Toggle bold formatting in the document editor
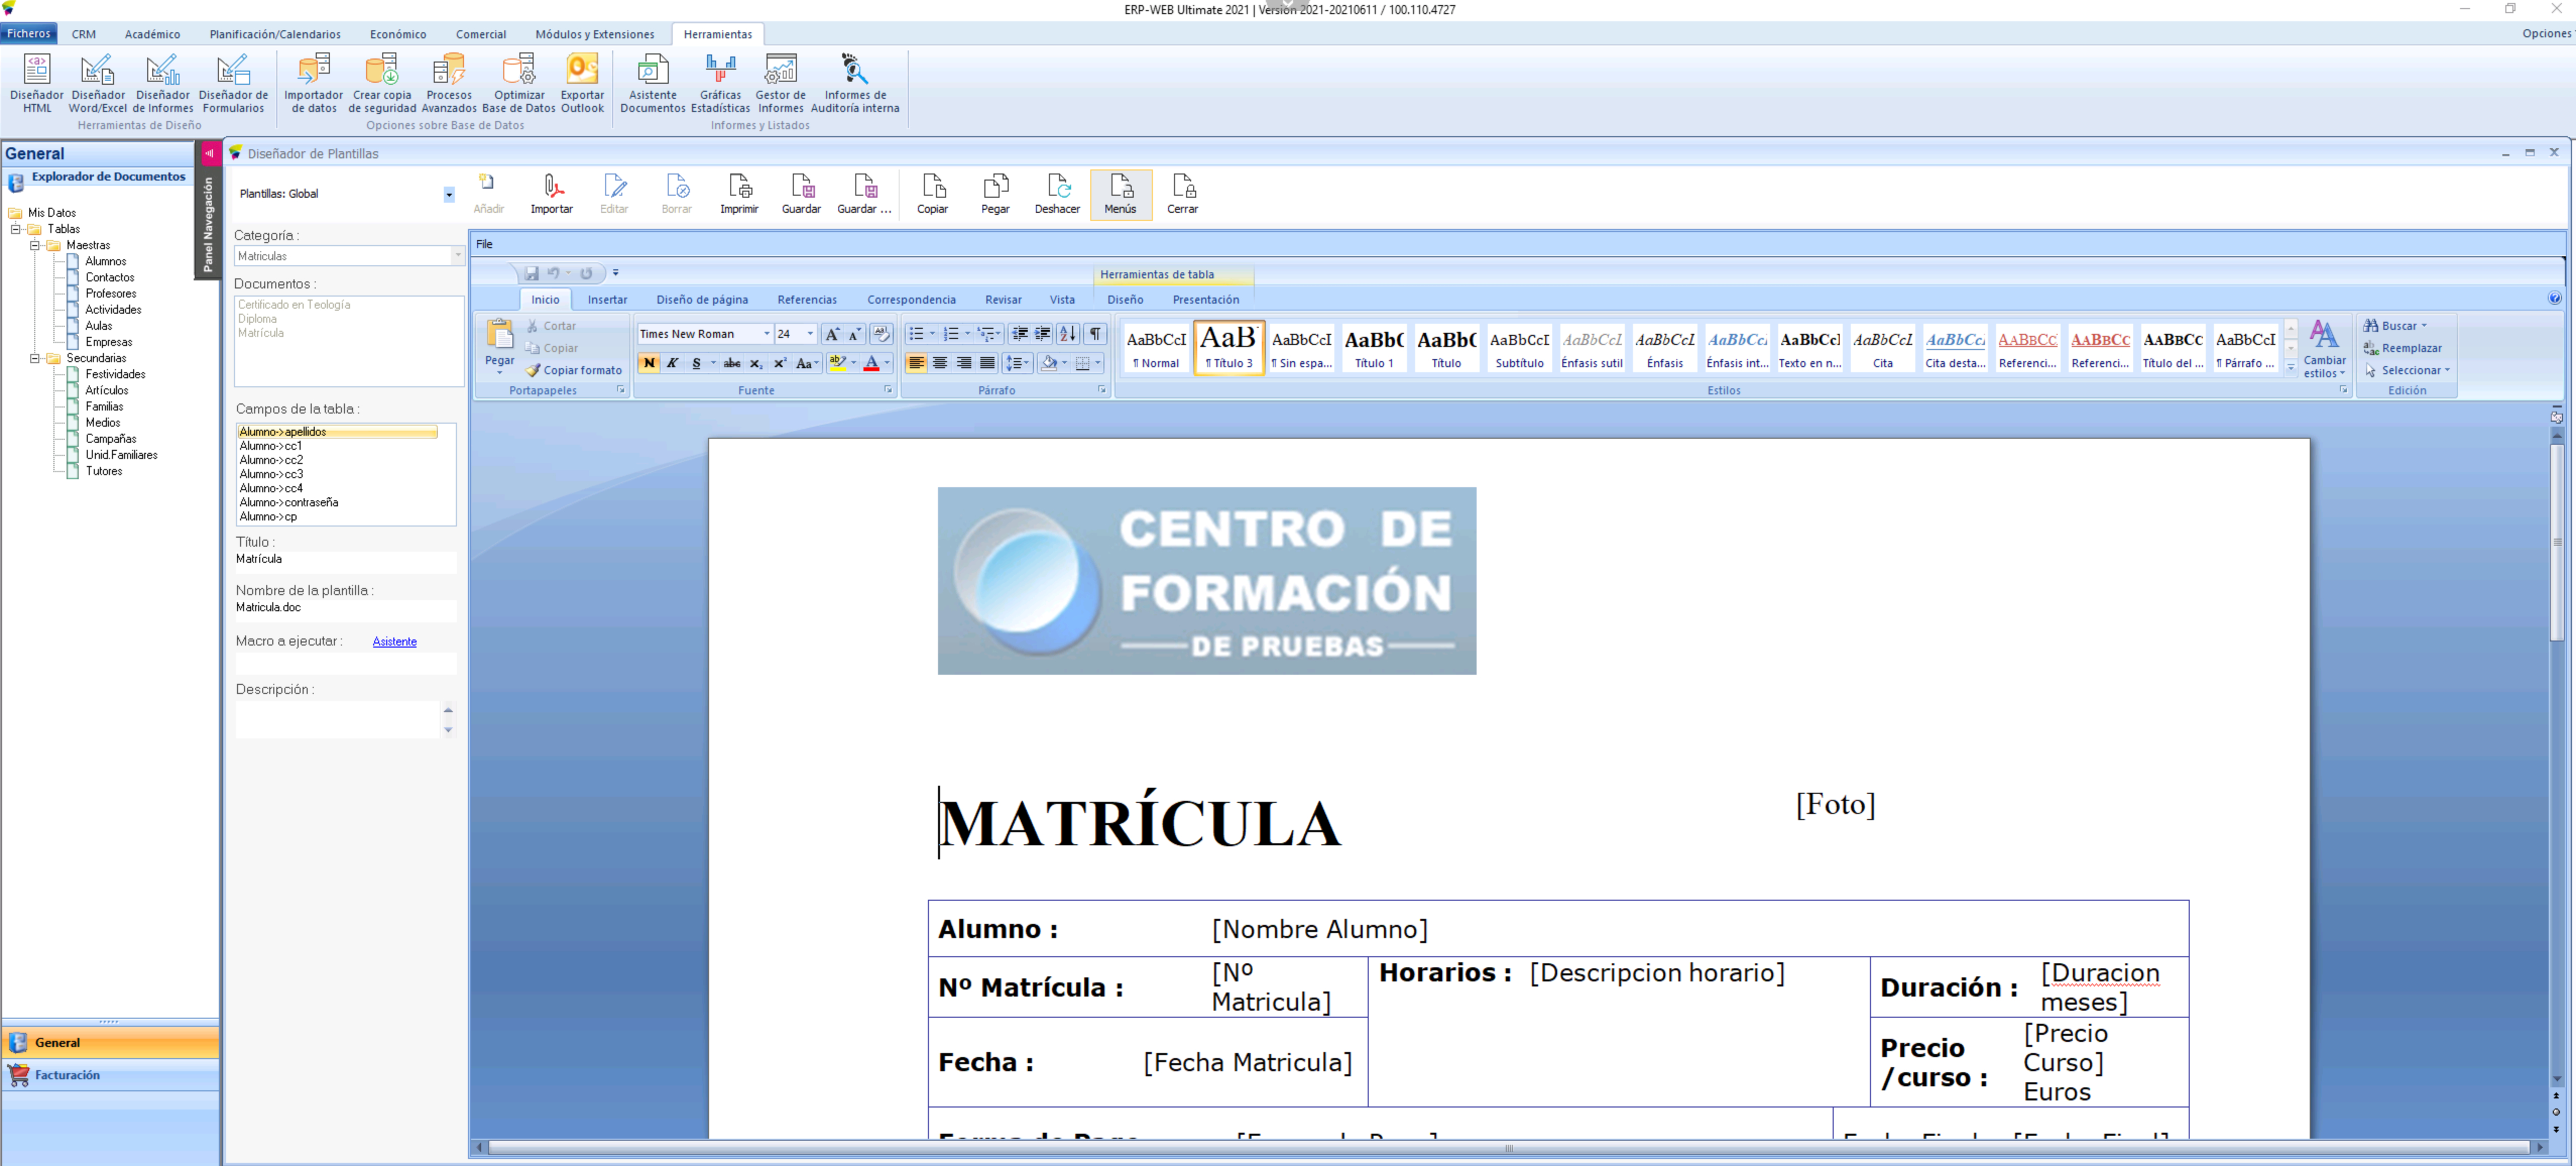Screen dimensions: 2576x1166 click(650, 364)
